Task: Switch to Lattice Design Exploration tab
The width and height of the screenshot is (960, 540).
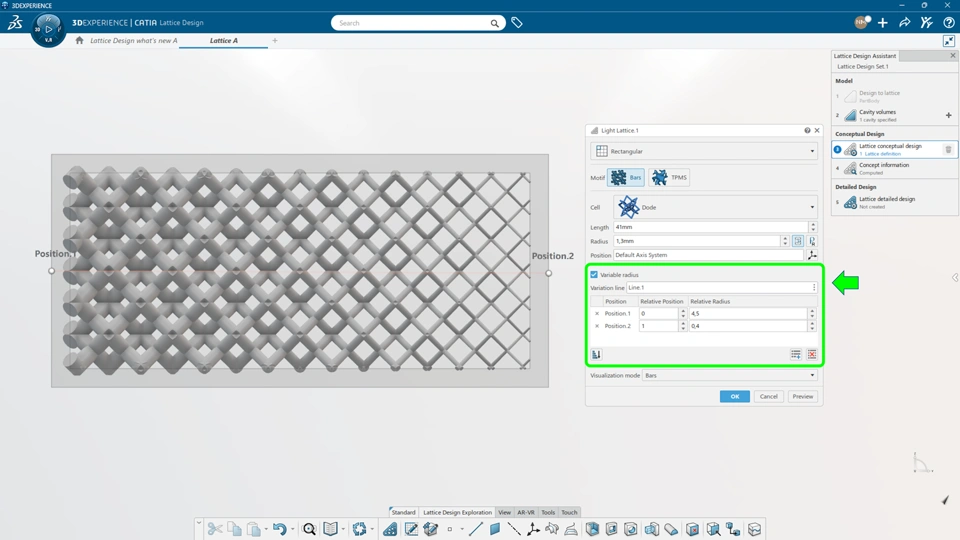Action: [x=457, y=512]
